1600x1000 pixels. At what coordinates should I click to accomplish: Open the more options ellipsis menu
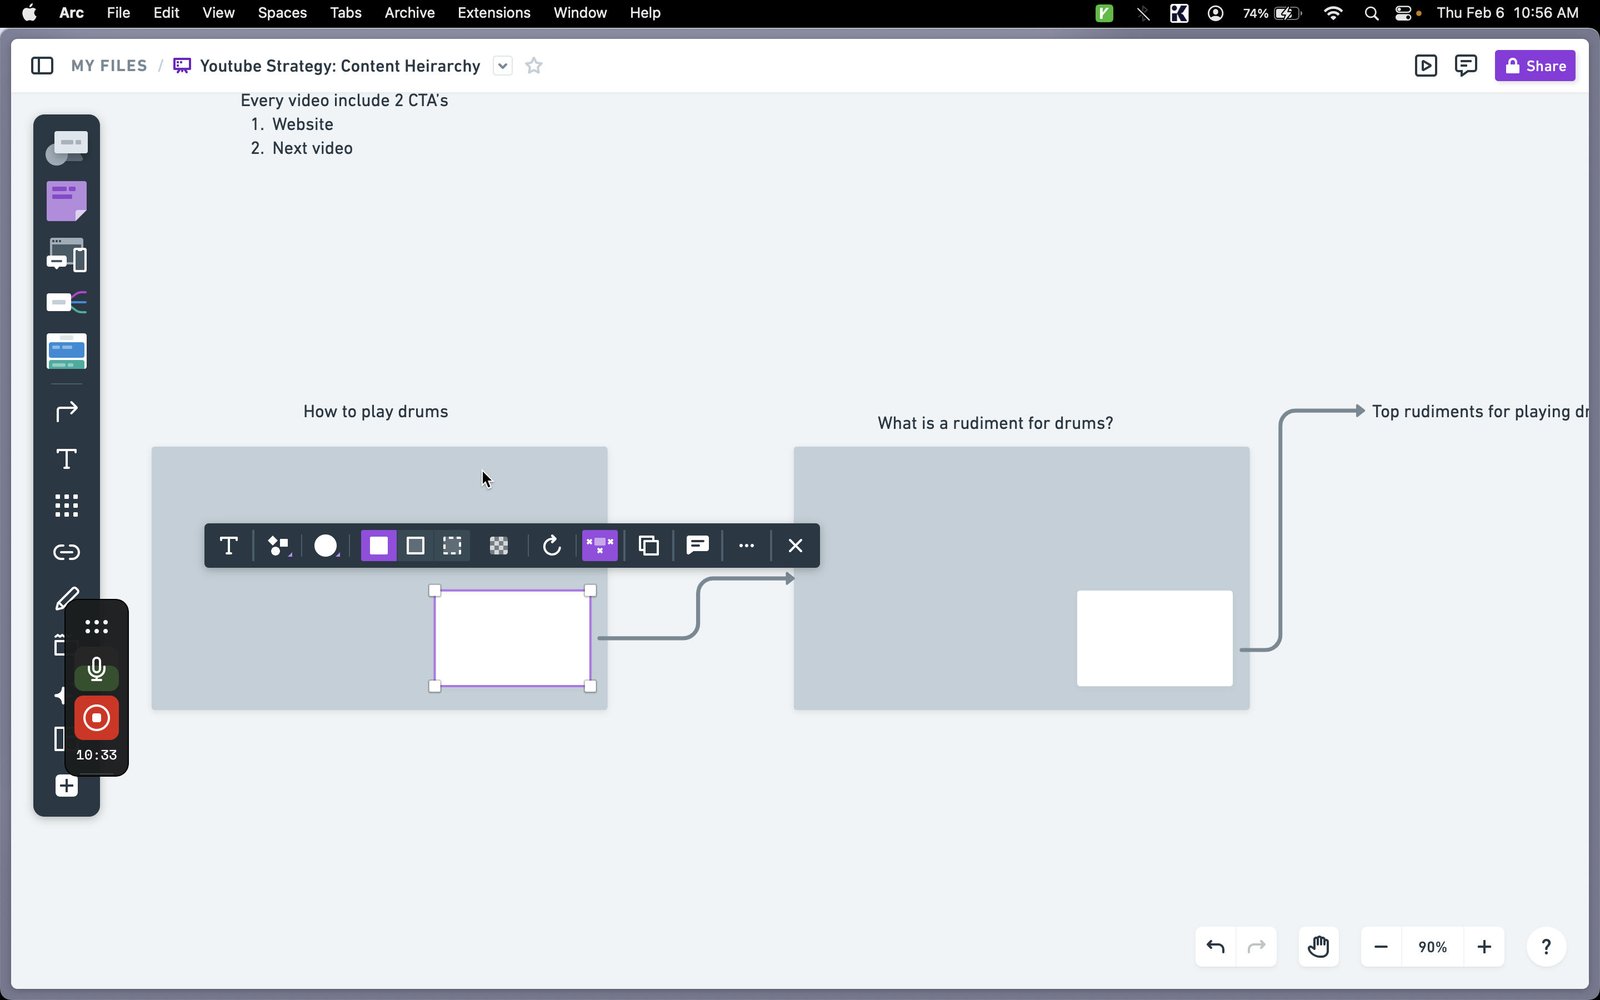point(746,546)
